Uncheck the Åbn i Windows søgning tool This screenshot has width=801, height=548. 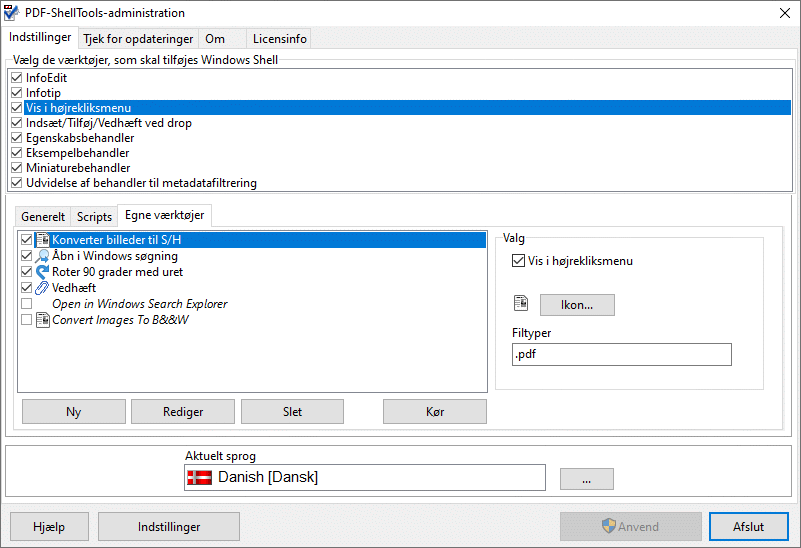click(x=27, y=255)
